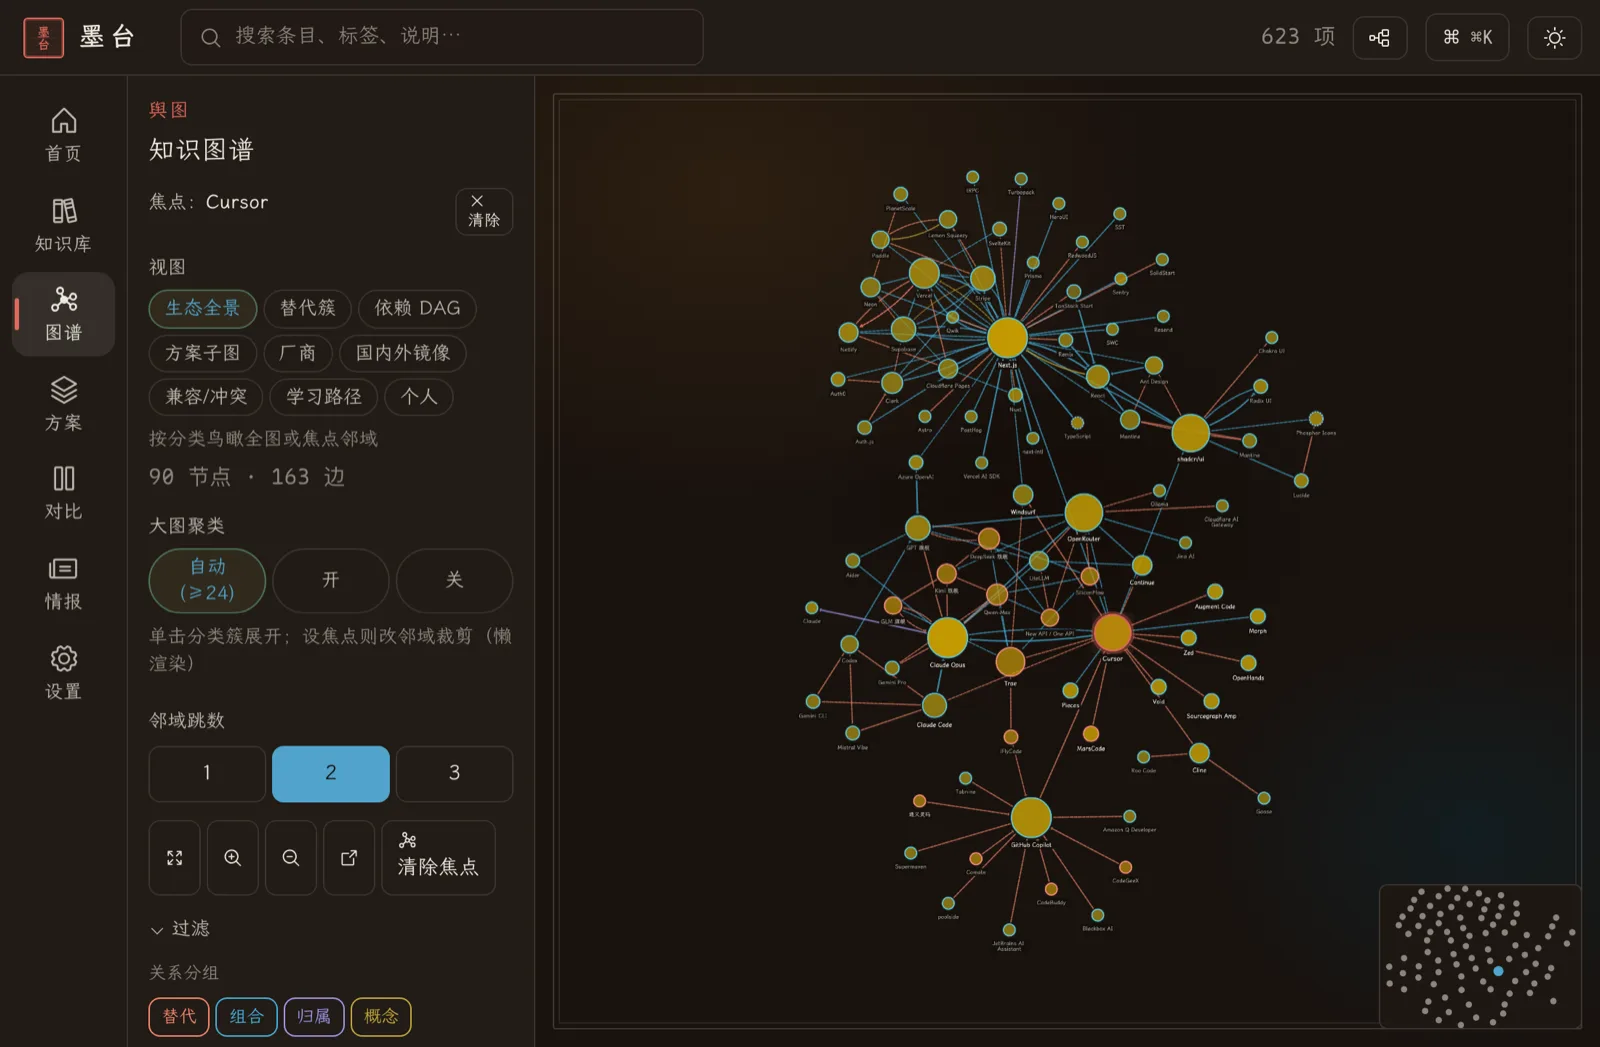Toggle the 替代 relation filter
This screenshot has width=1600, height=1047.
[179, 1017]
